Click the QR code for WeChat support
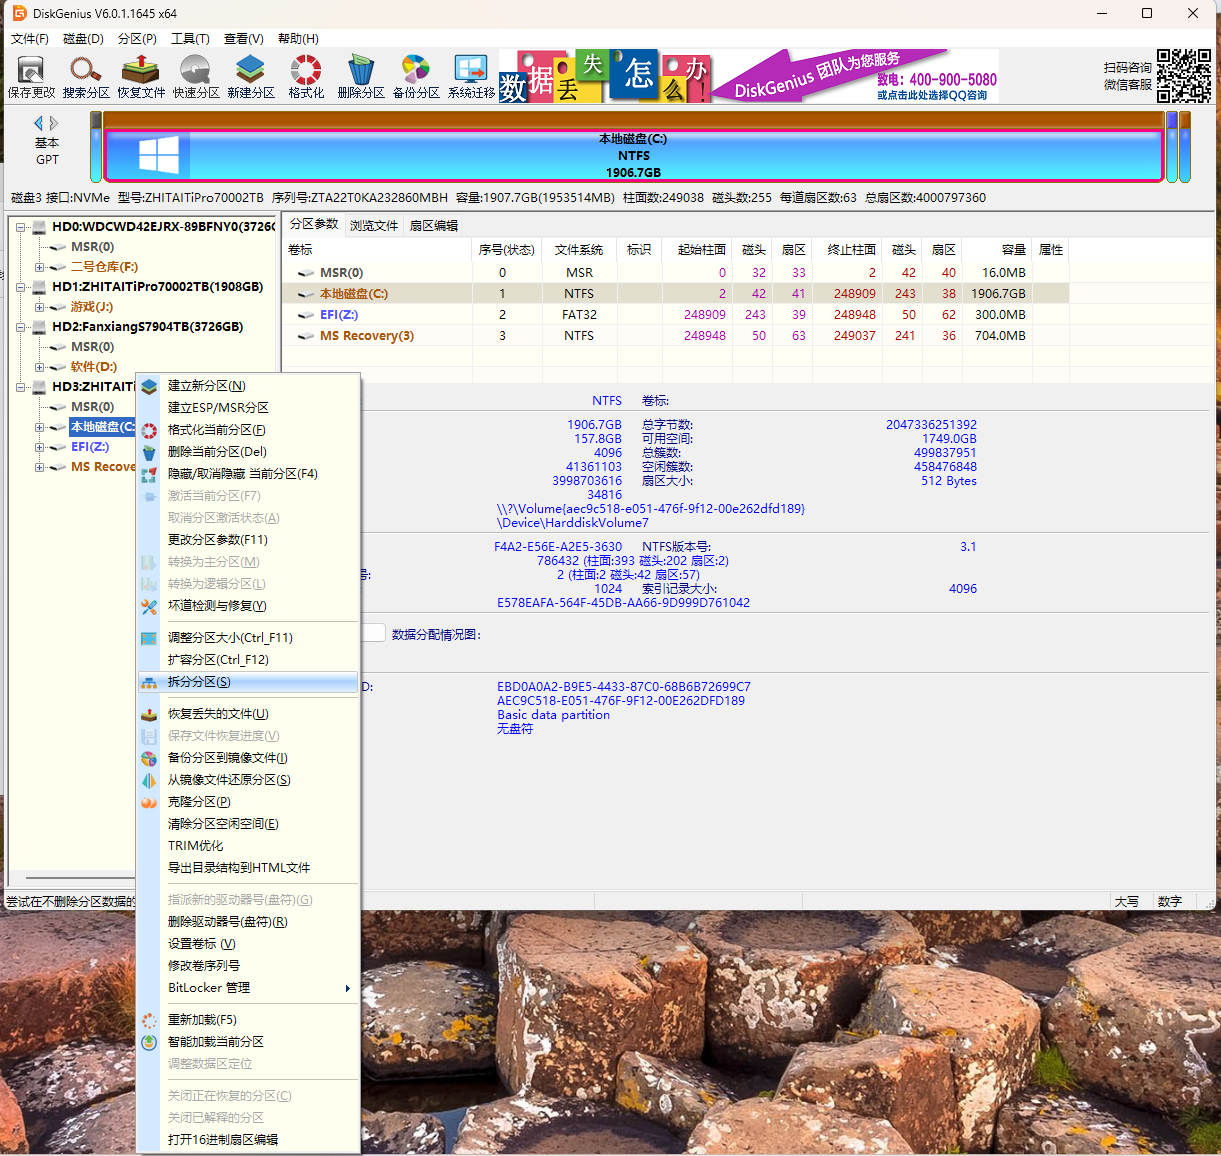 point(1184,76)
